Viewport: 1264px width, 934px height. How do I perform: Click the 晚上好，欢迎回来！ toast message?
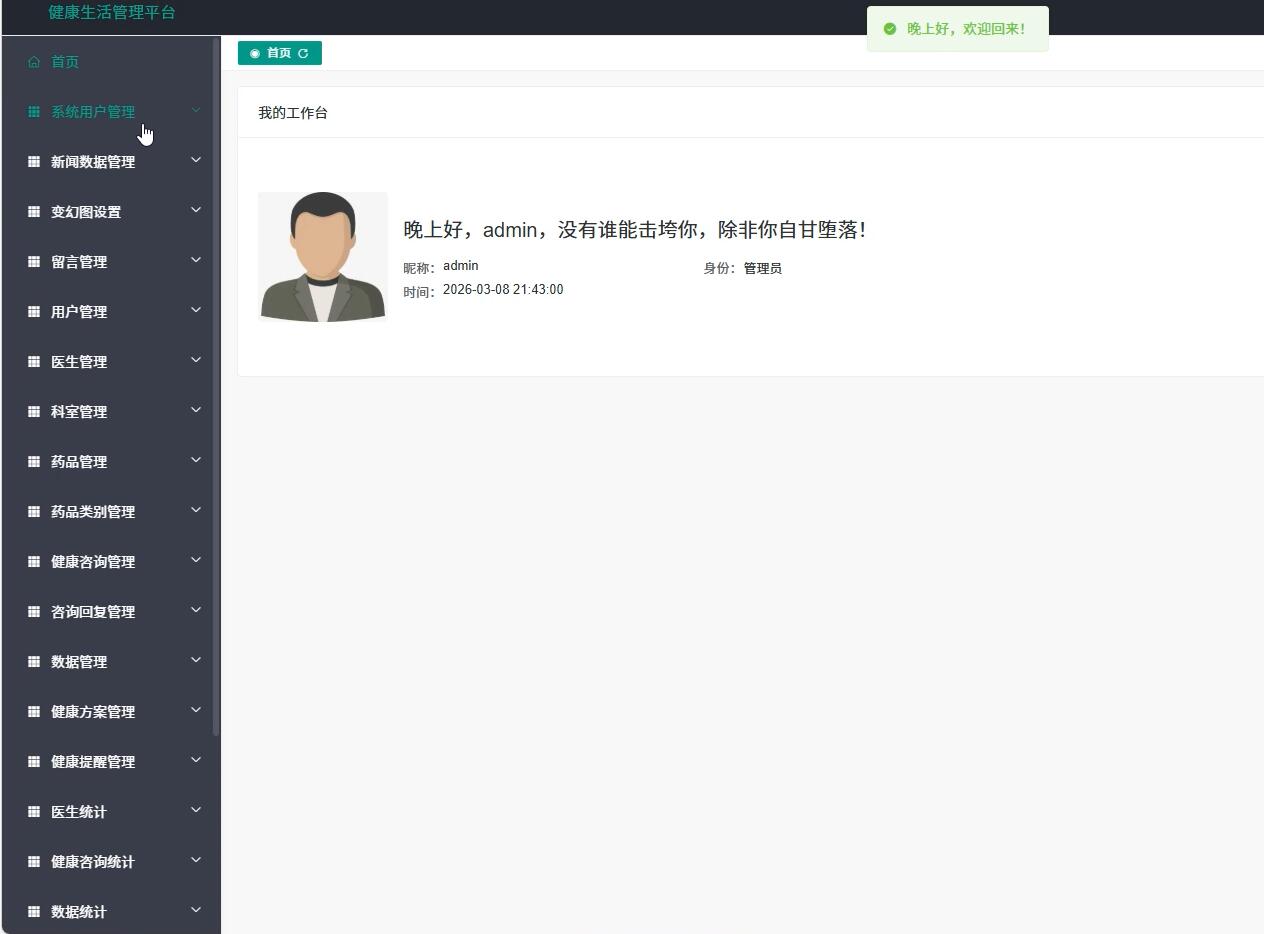click(966, 29)
